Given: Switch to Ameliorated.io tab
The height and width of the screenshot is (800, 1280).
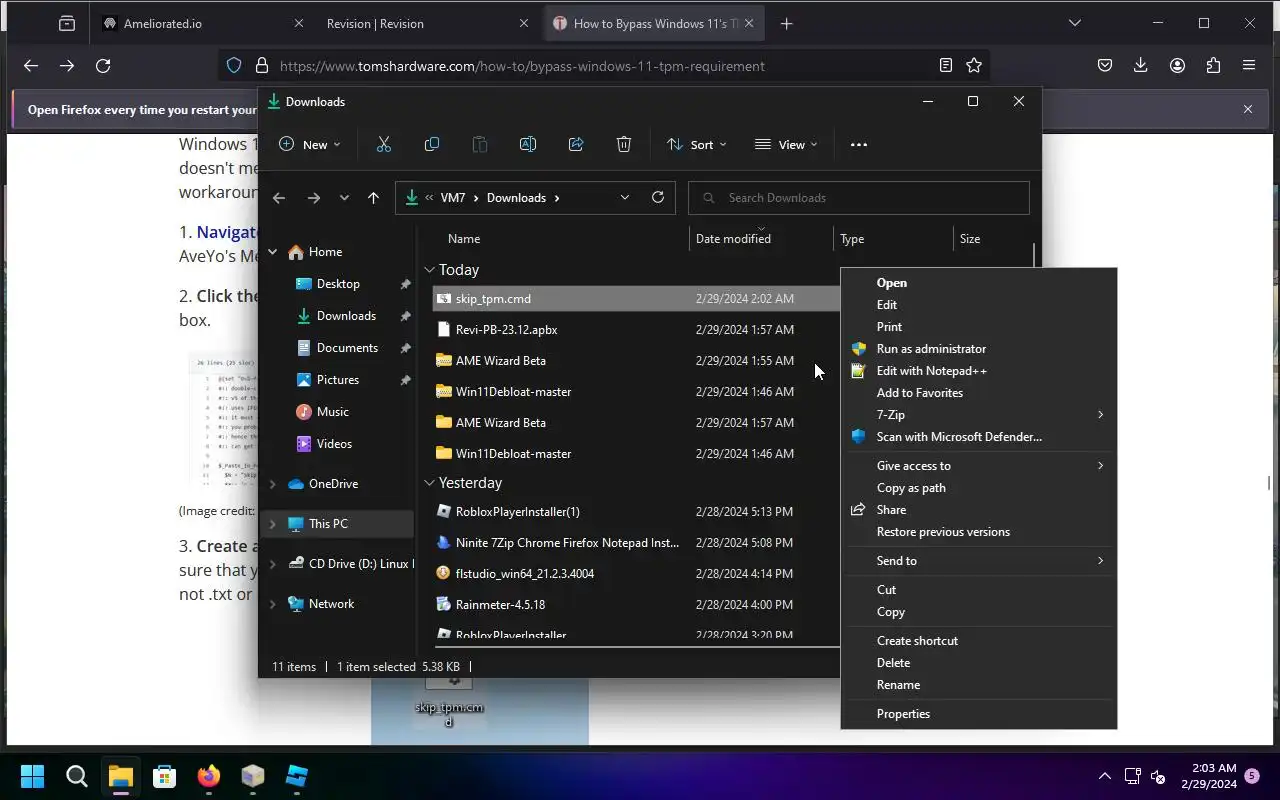Looking at the screenshot, I should pyautogui.click(x=203, y=23).
